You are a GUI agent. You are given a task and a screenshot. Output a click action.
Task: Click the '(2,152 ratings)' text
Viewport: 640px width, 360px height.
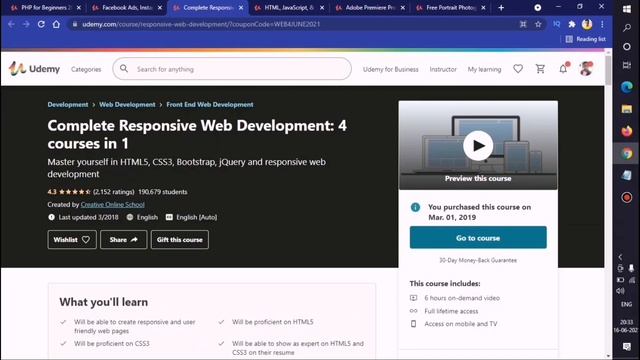pos(113,192)
